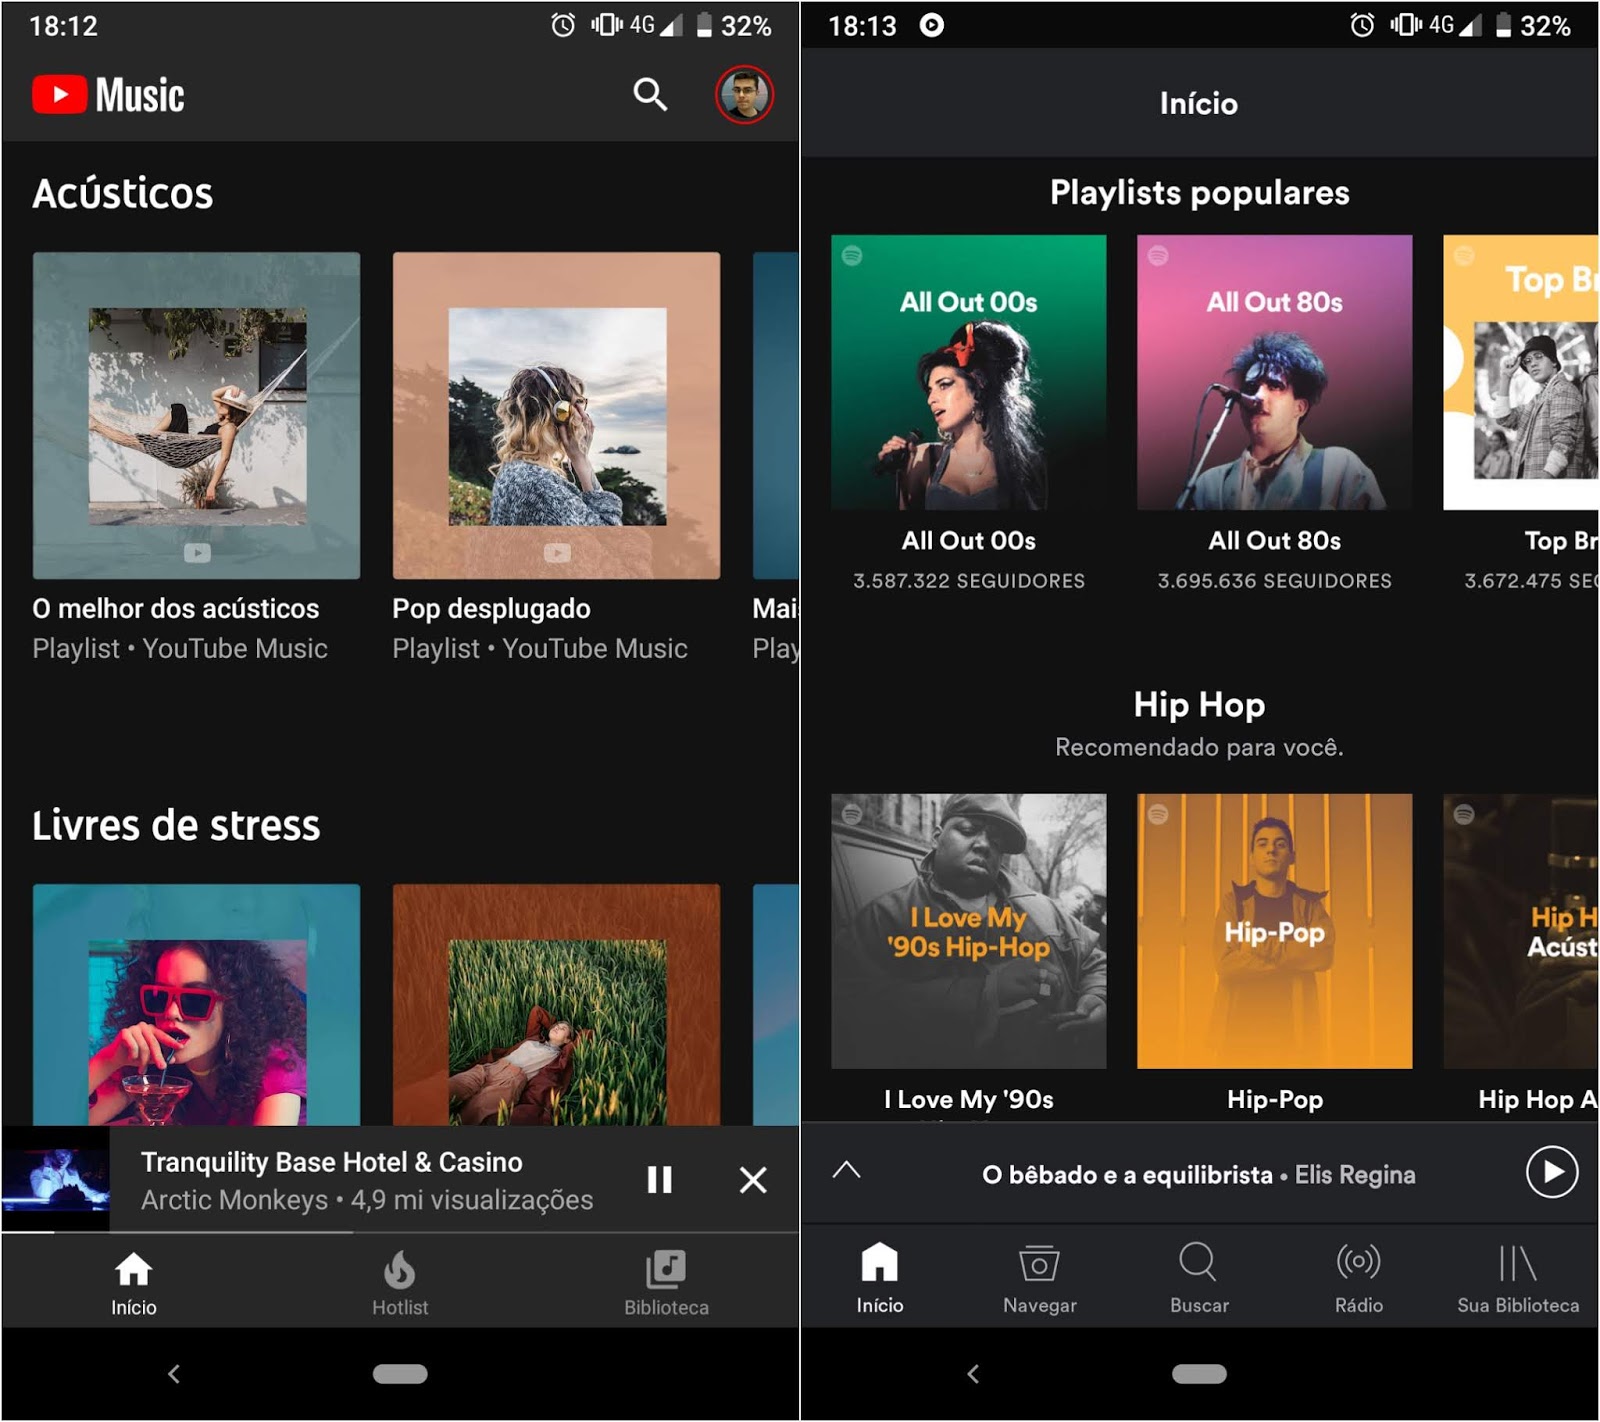This screenshot has height=1422, width=1600.
Task: Open the All Out 00s playlist cover
Action: 969,372
